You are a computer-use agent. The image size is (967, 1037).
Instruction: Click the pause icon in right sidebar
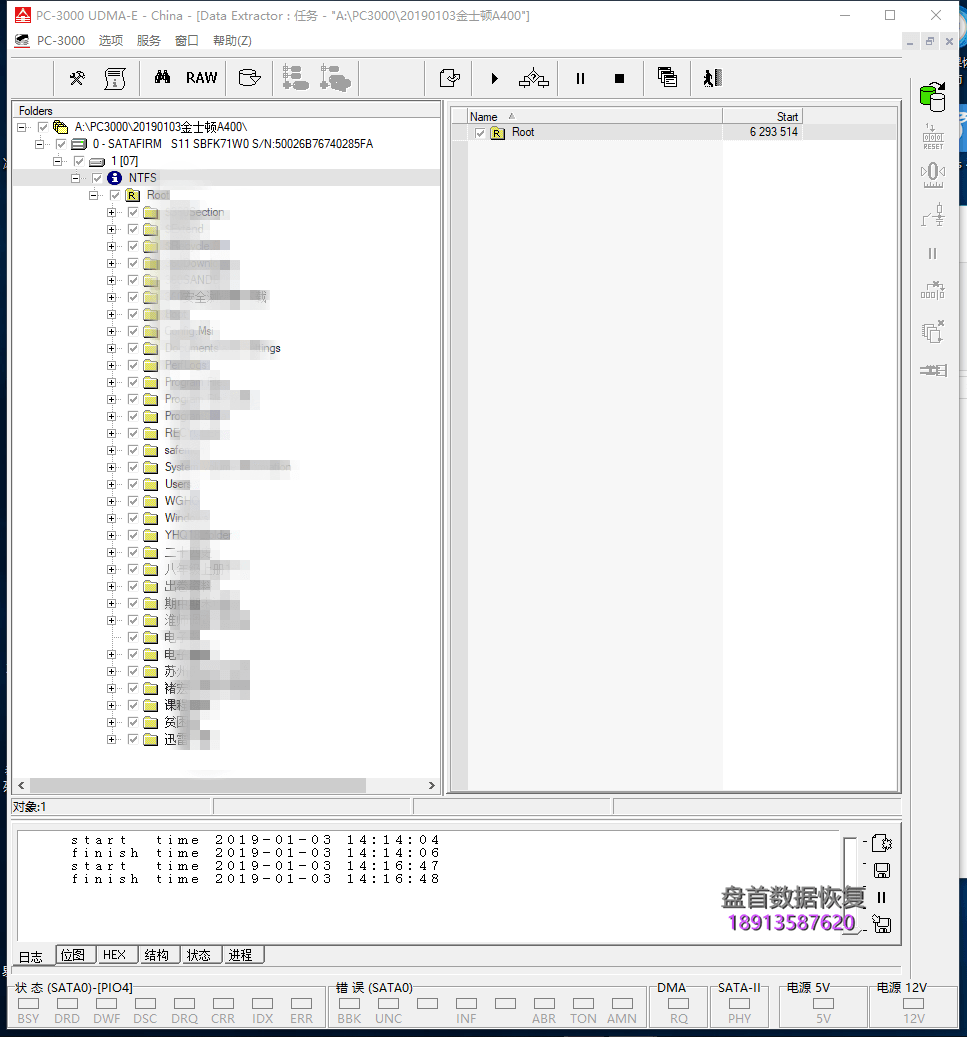(x=933, y=253)
